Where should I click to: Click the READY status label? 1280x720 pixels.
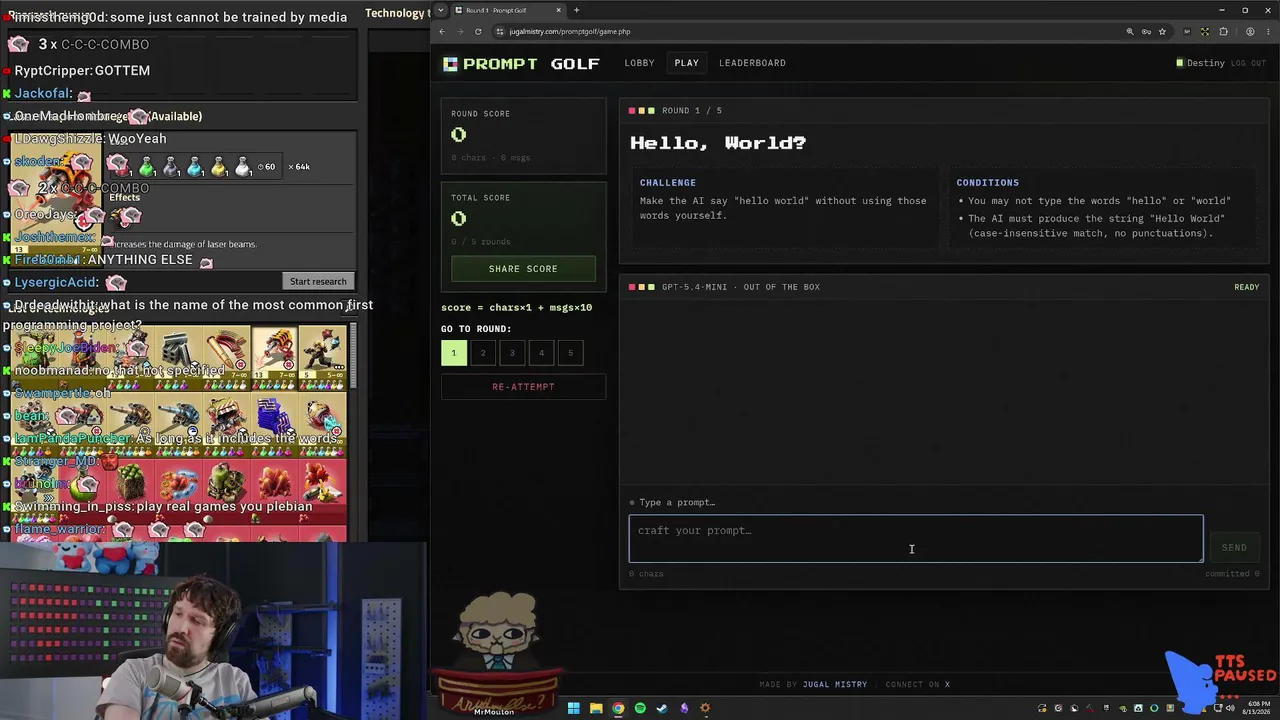pos(1246,287)
